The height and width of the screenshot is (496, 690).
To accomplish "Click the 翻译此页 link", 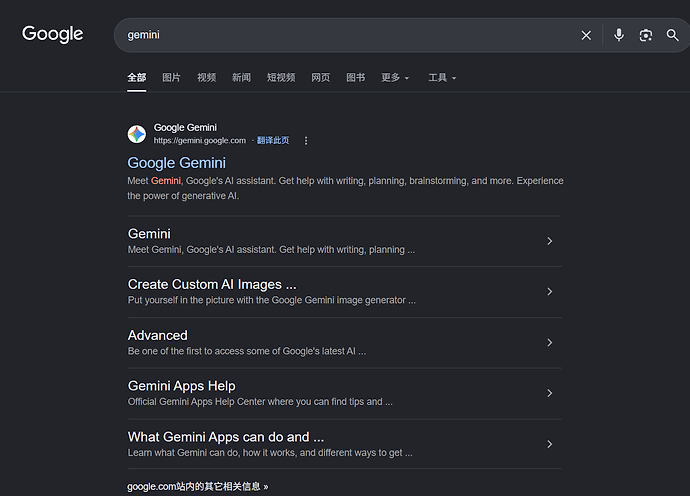I will tap(273, 140).
